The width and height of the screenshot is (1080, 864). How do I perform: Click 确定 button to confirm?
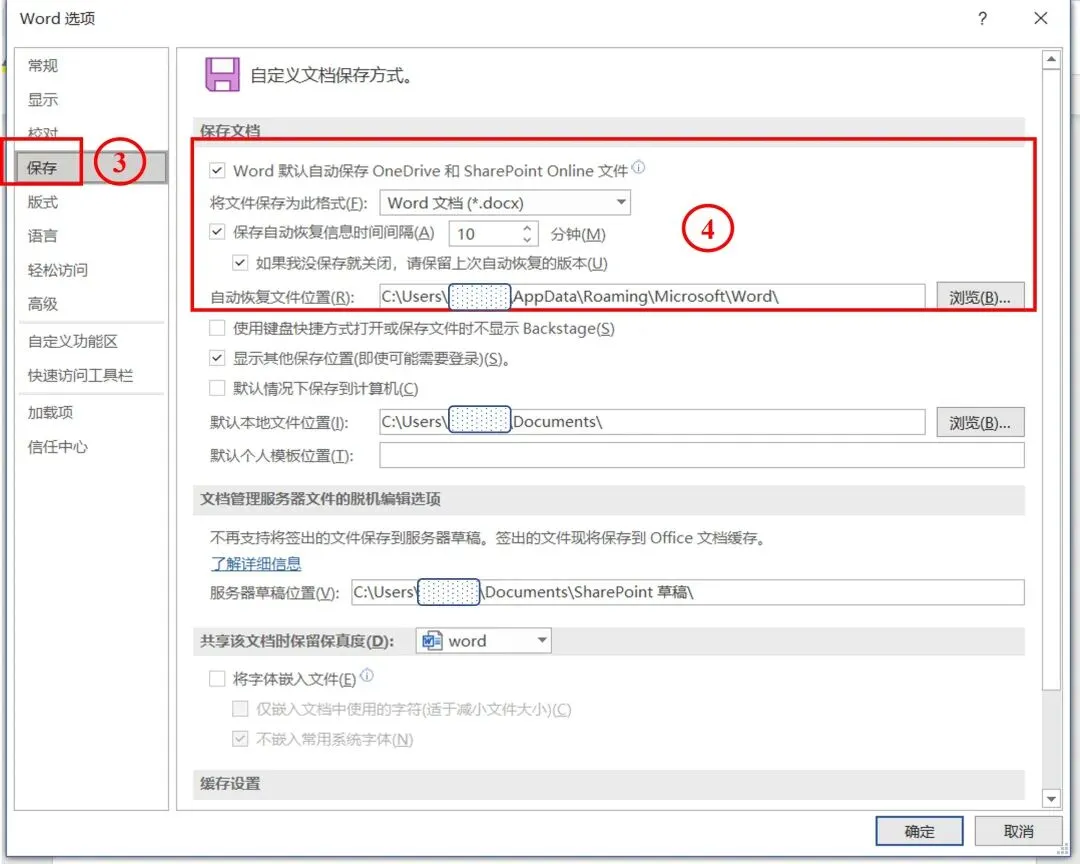920,831
